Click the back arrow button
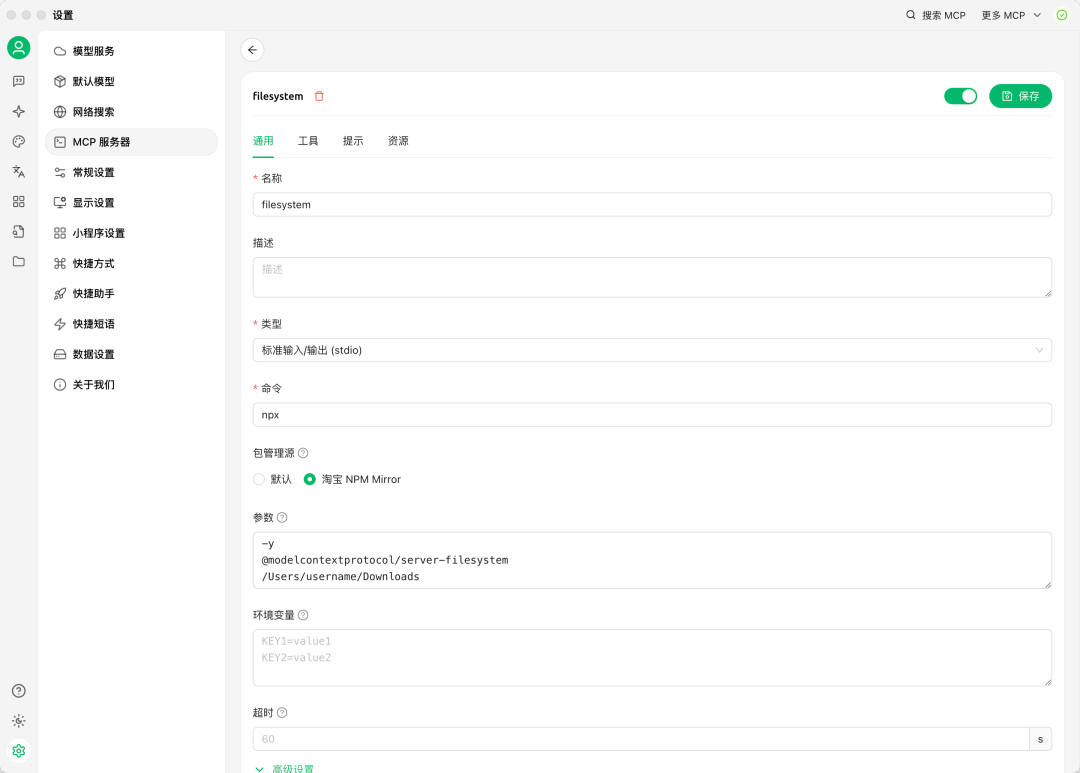Viewport: 1080px width, 773px height. click(x=252, y=50)
